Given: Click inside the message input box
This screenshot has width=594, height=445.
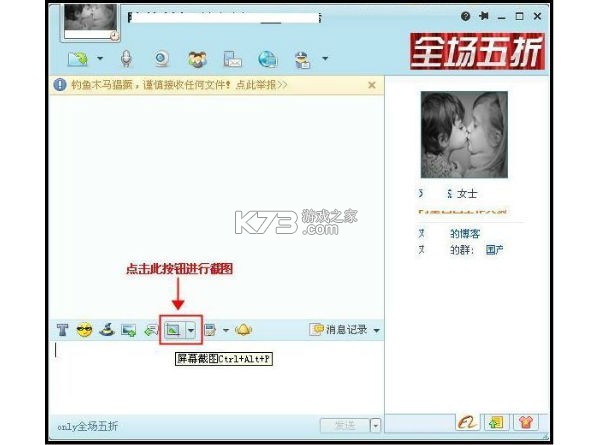Looking at the screenshot, I should [x=217, y=377].
